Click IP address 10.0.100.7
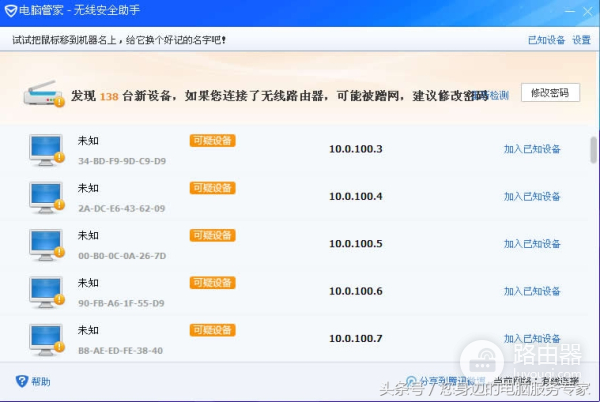The image size is (600, 402). point(356,339)
